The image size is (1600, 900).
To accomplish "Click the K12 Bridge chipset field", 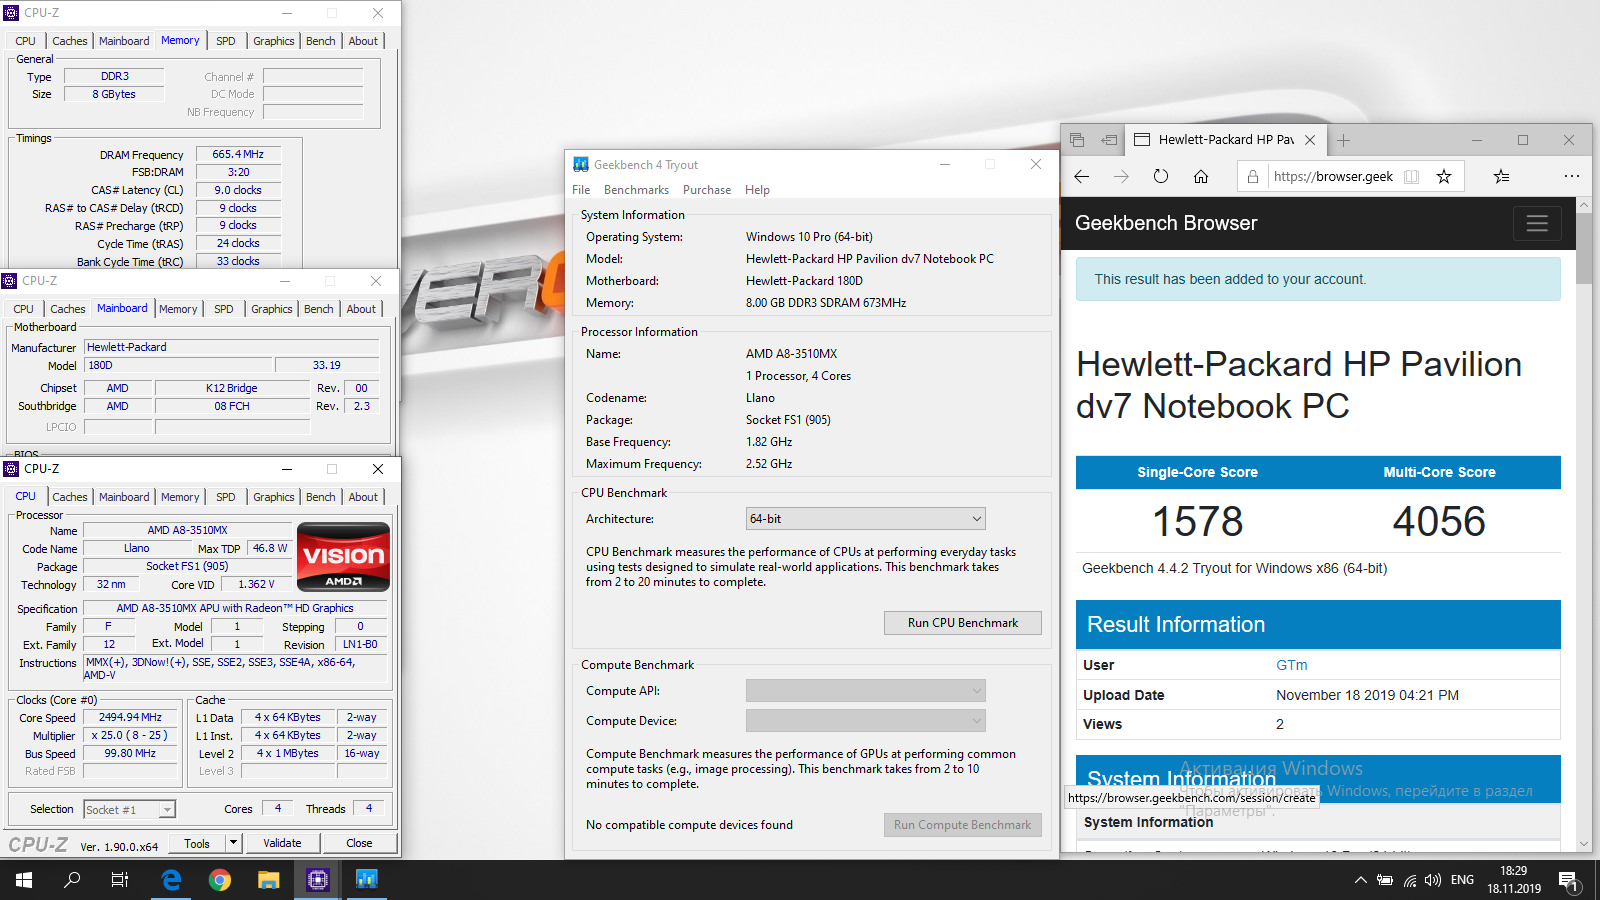I will pyautogui.click(x=232, y=388).
